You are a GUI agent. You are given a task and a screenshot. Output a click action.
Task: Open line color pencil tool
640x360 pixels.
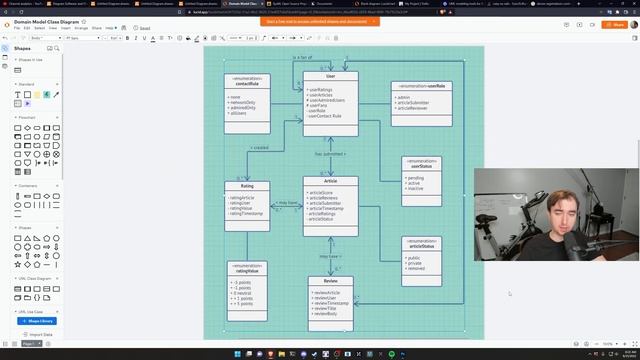pos(197,38)
